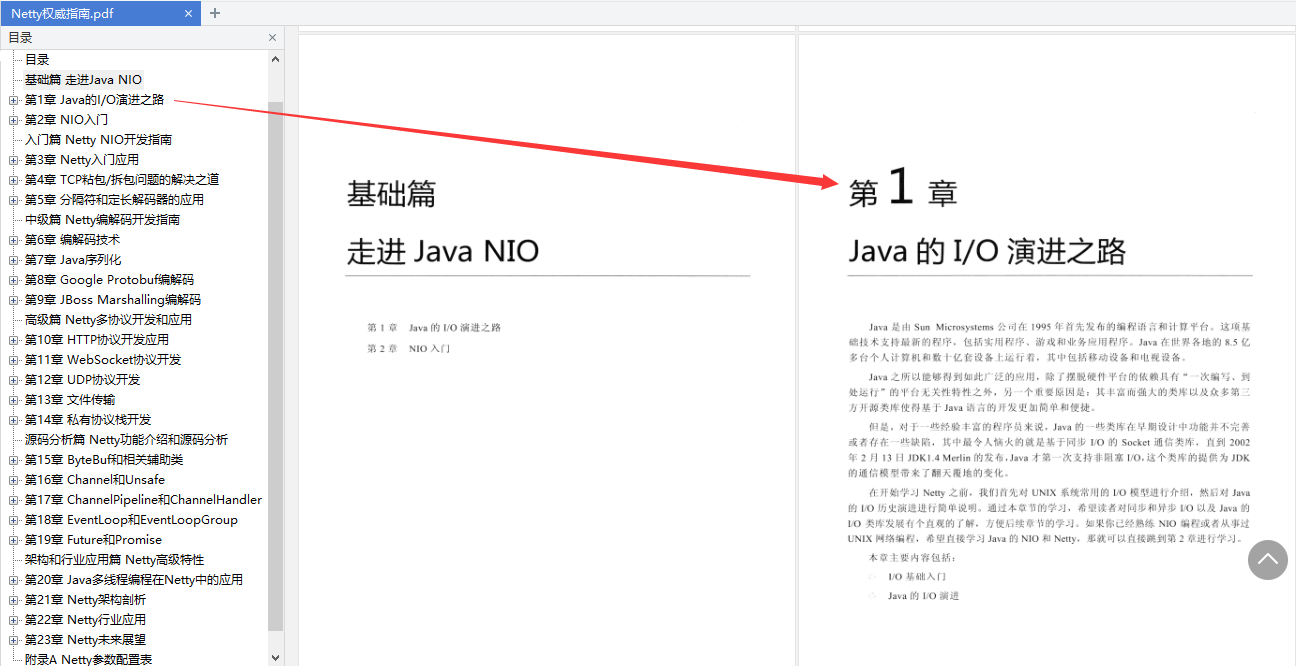The height and width of the screenshot is (666, 1296).
Task: Close the 目录 sidebar panel
Action: tap(272, 38)
